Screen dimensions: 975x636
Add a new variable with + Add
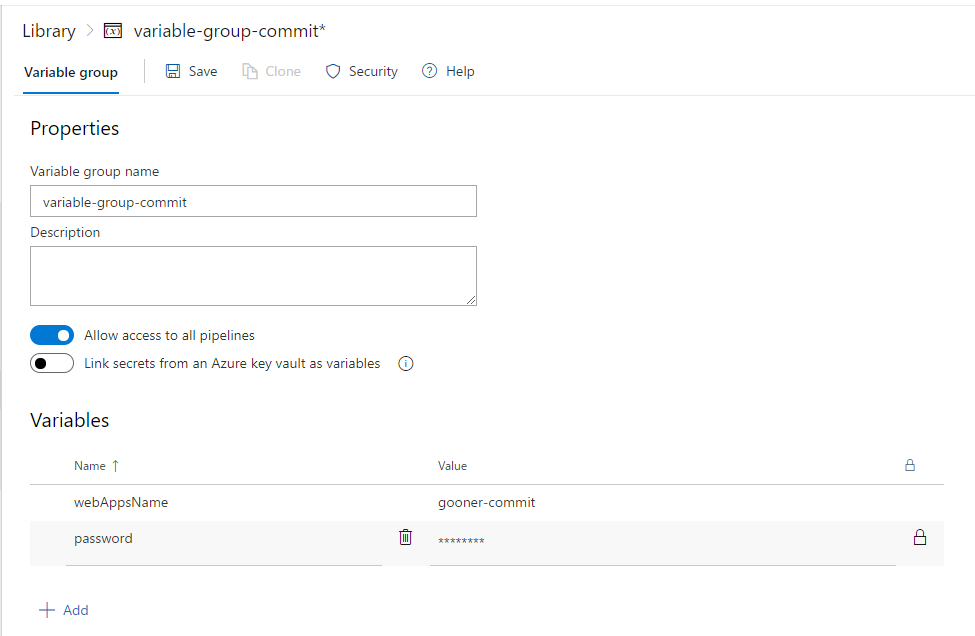[64, 610]
